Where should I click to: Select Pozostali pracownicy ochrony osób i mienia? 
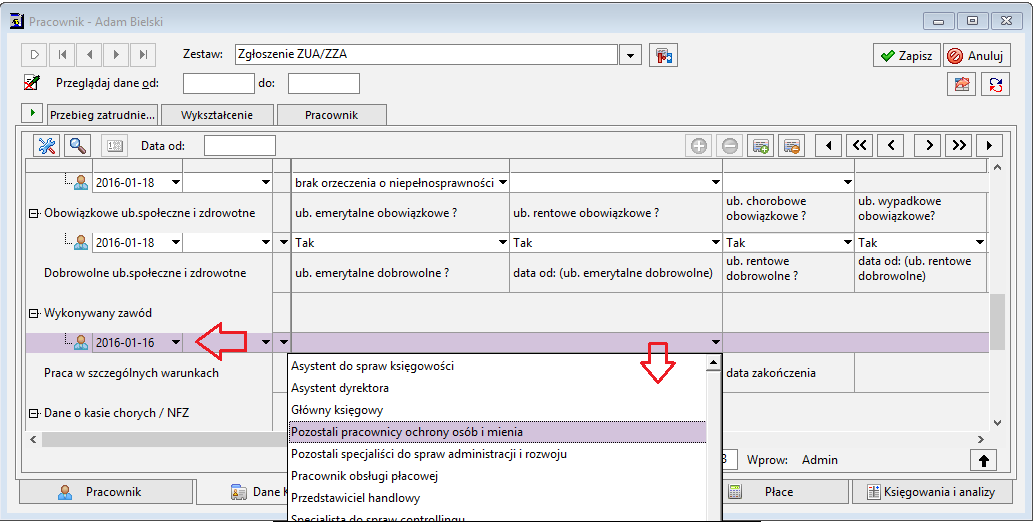(498, 432)
